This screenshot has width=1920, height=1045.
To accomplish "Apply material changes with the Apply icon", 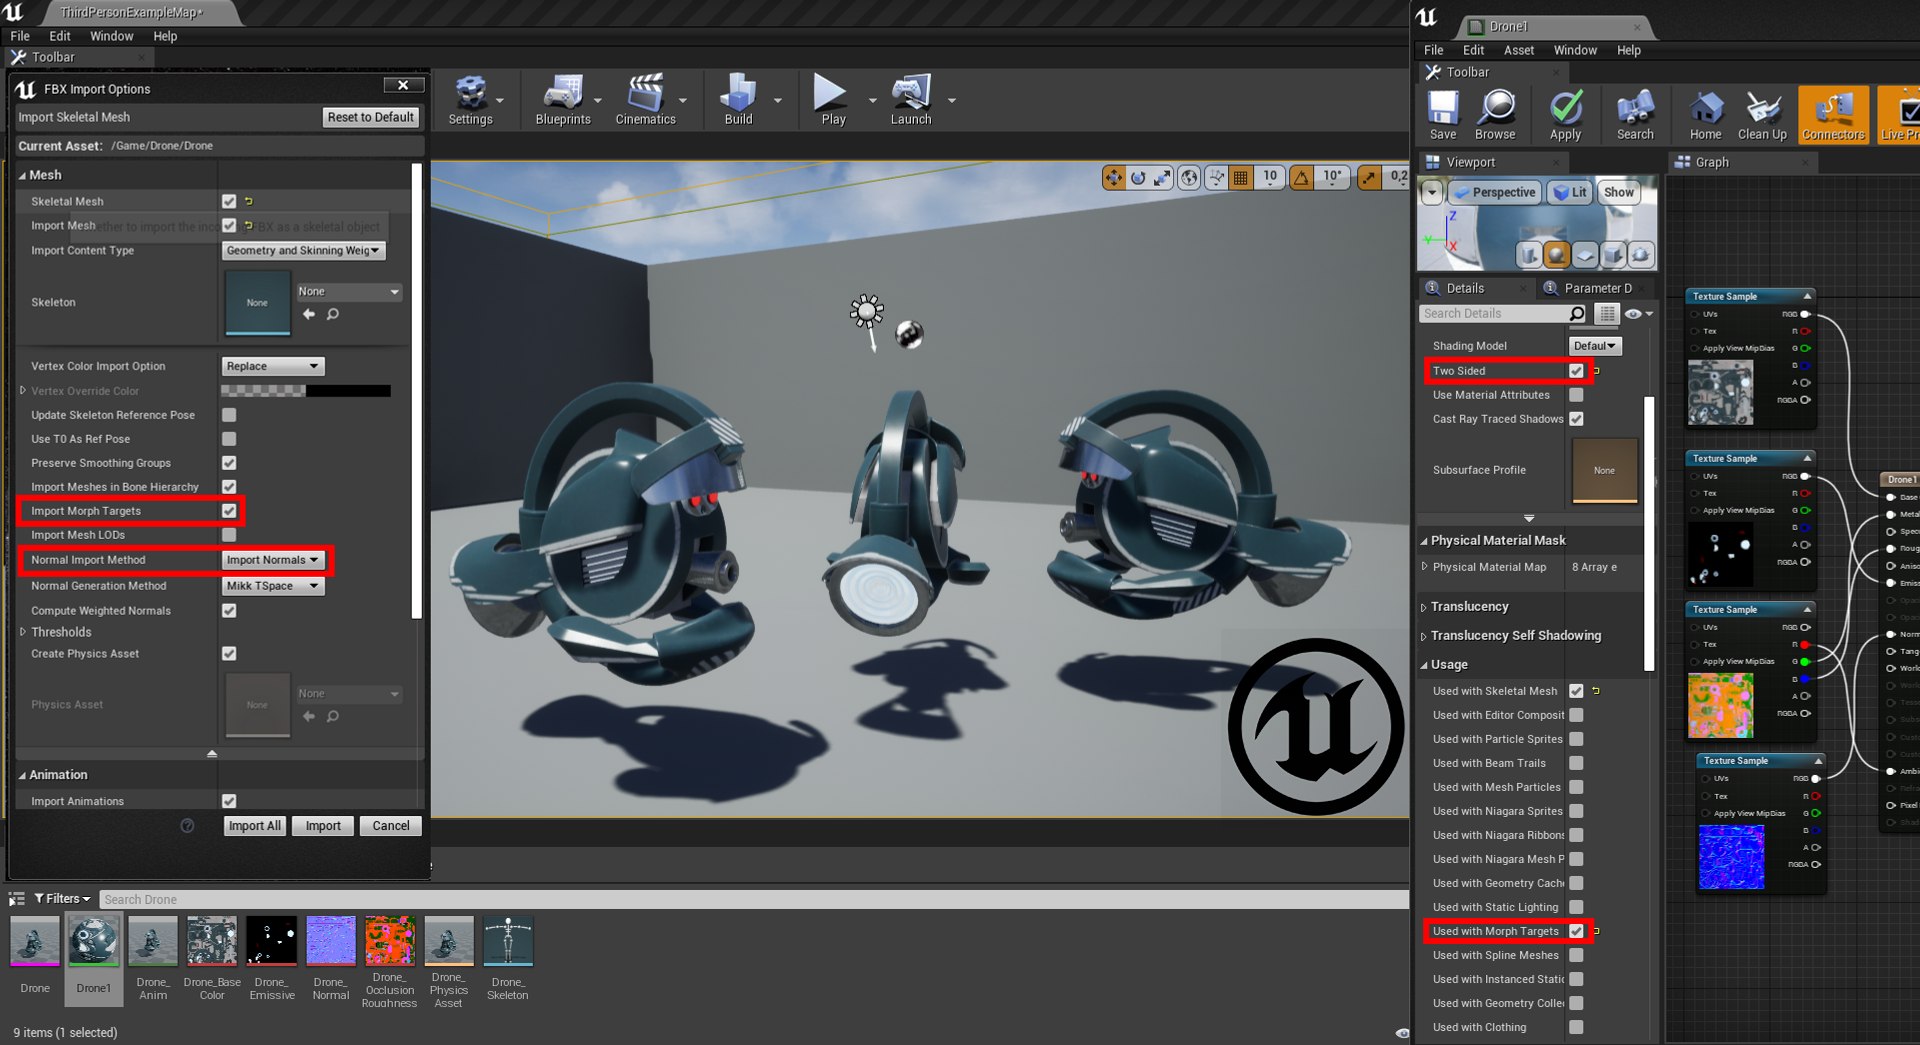I will pyautogui.click(x=1566, y=115).
